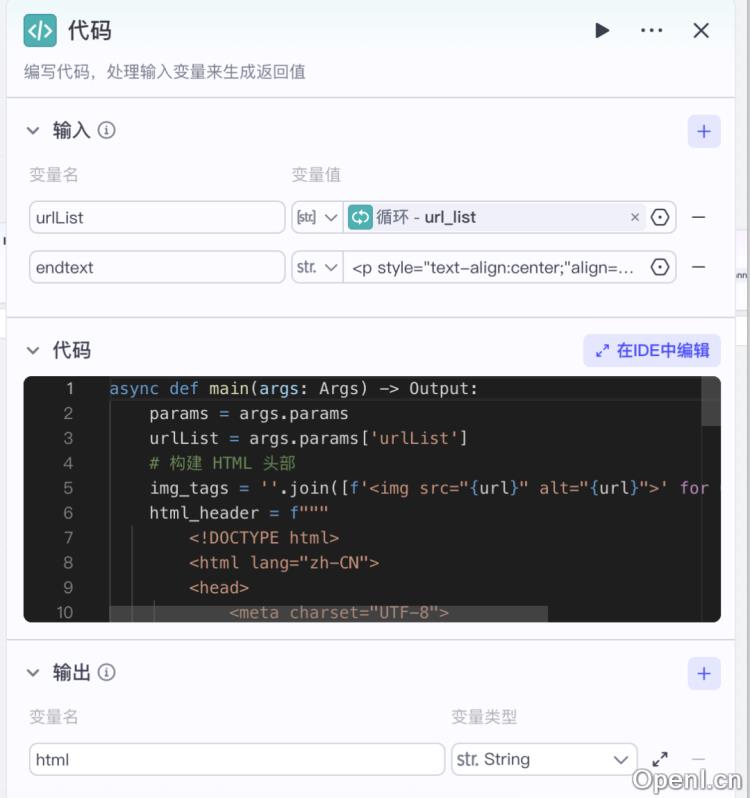Open the three-dot more options menu
Viewport: 750px width, 798px height.
click(651, 31)
